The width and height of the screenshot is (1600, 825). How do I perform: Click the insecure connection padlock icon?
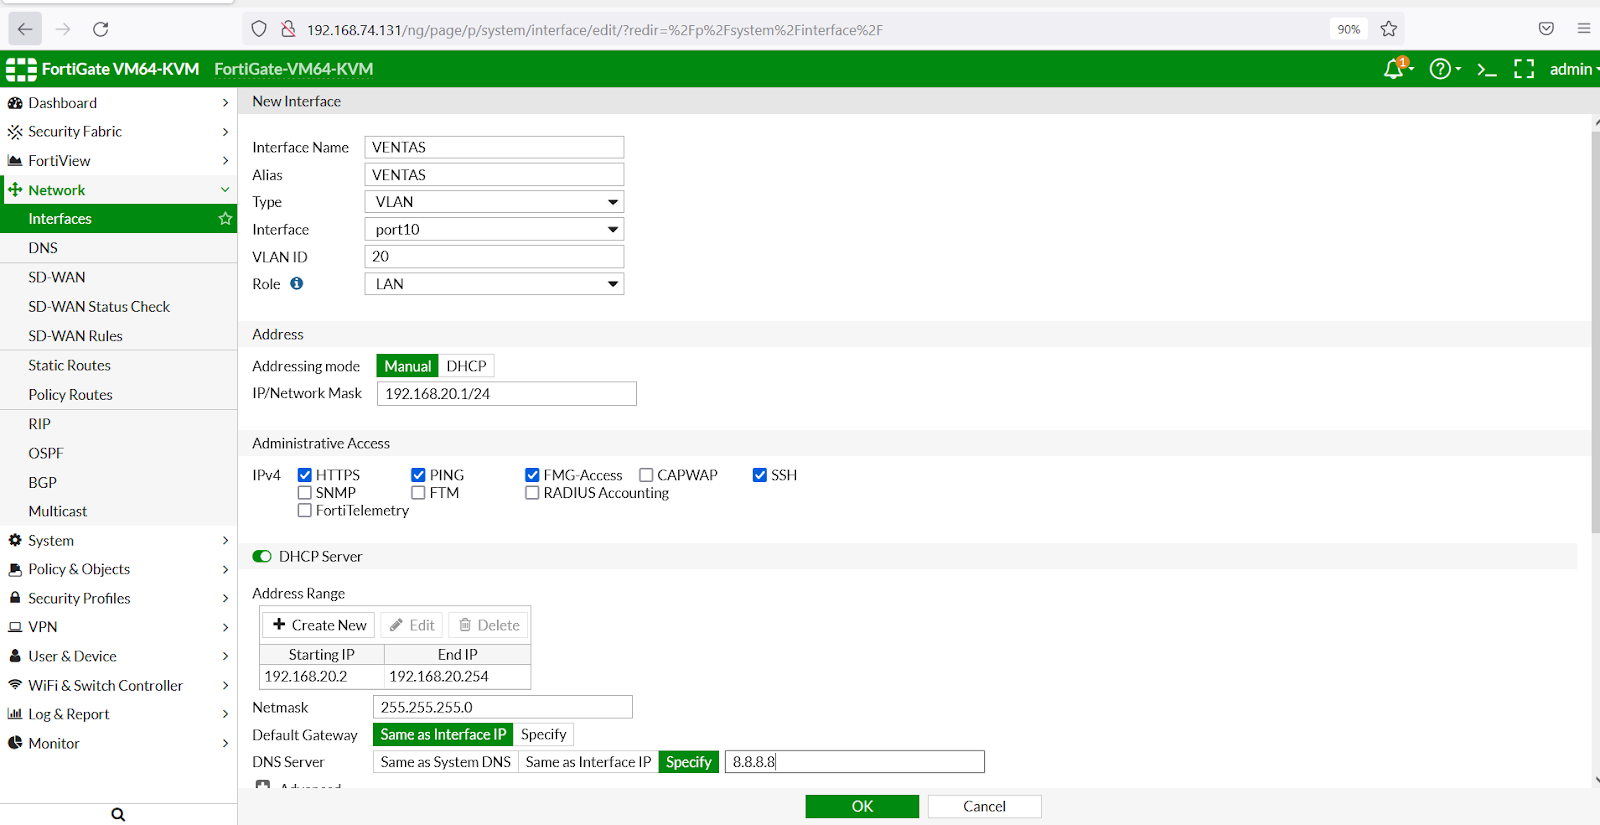(288, 29)
